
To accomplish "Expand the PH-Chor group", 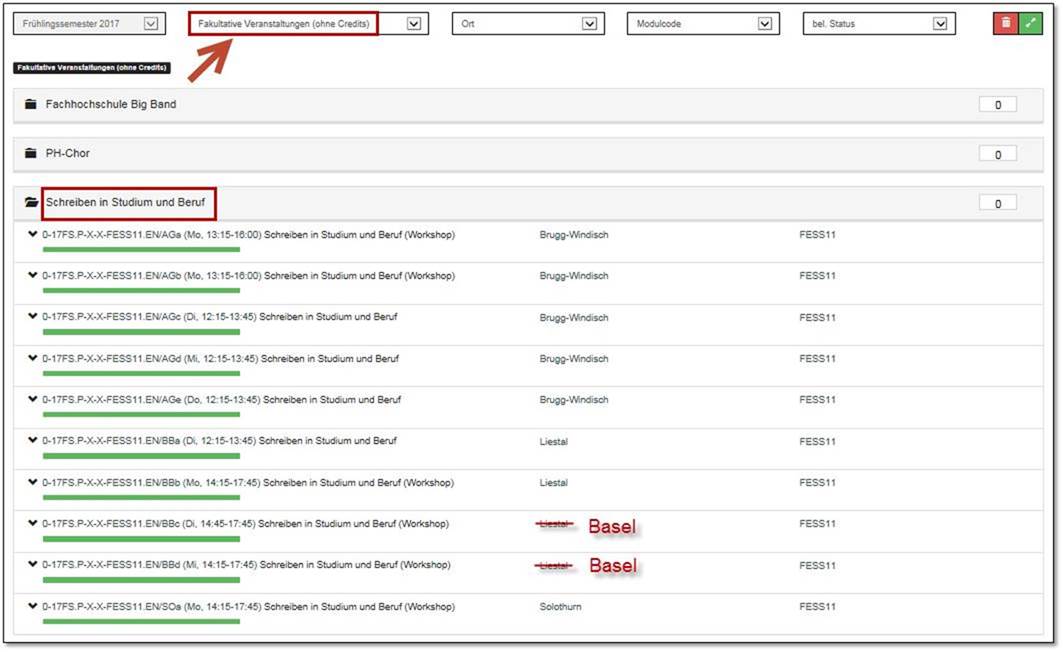I will 528,154.
